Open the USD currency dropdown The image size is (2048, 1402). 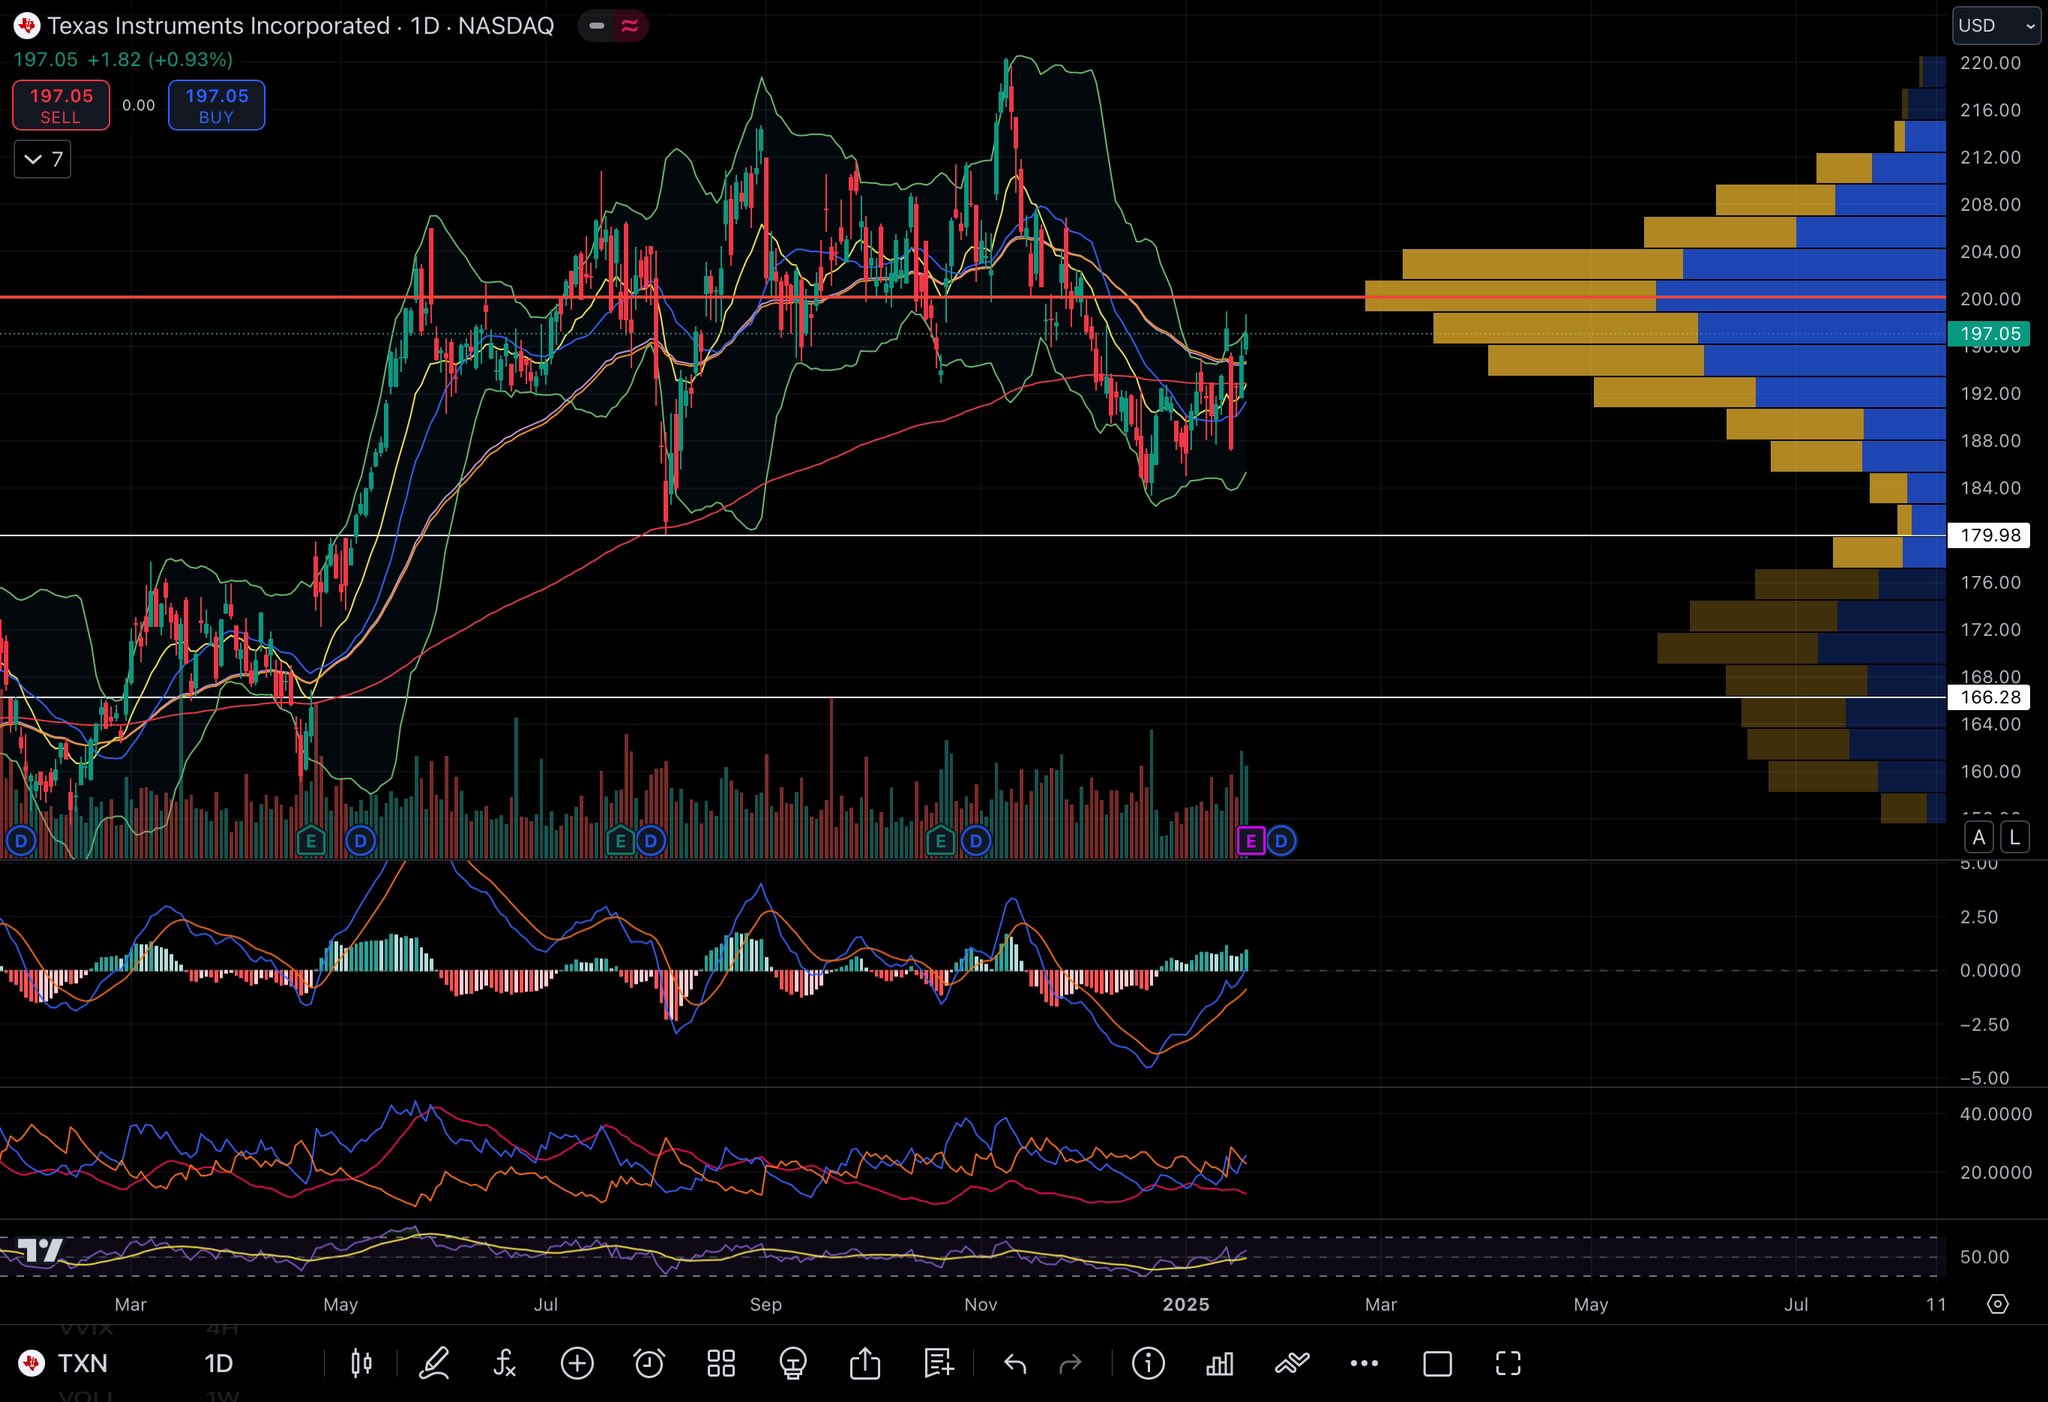click(1997, 26)
